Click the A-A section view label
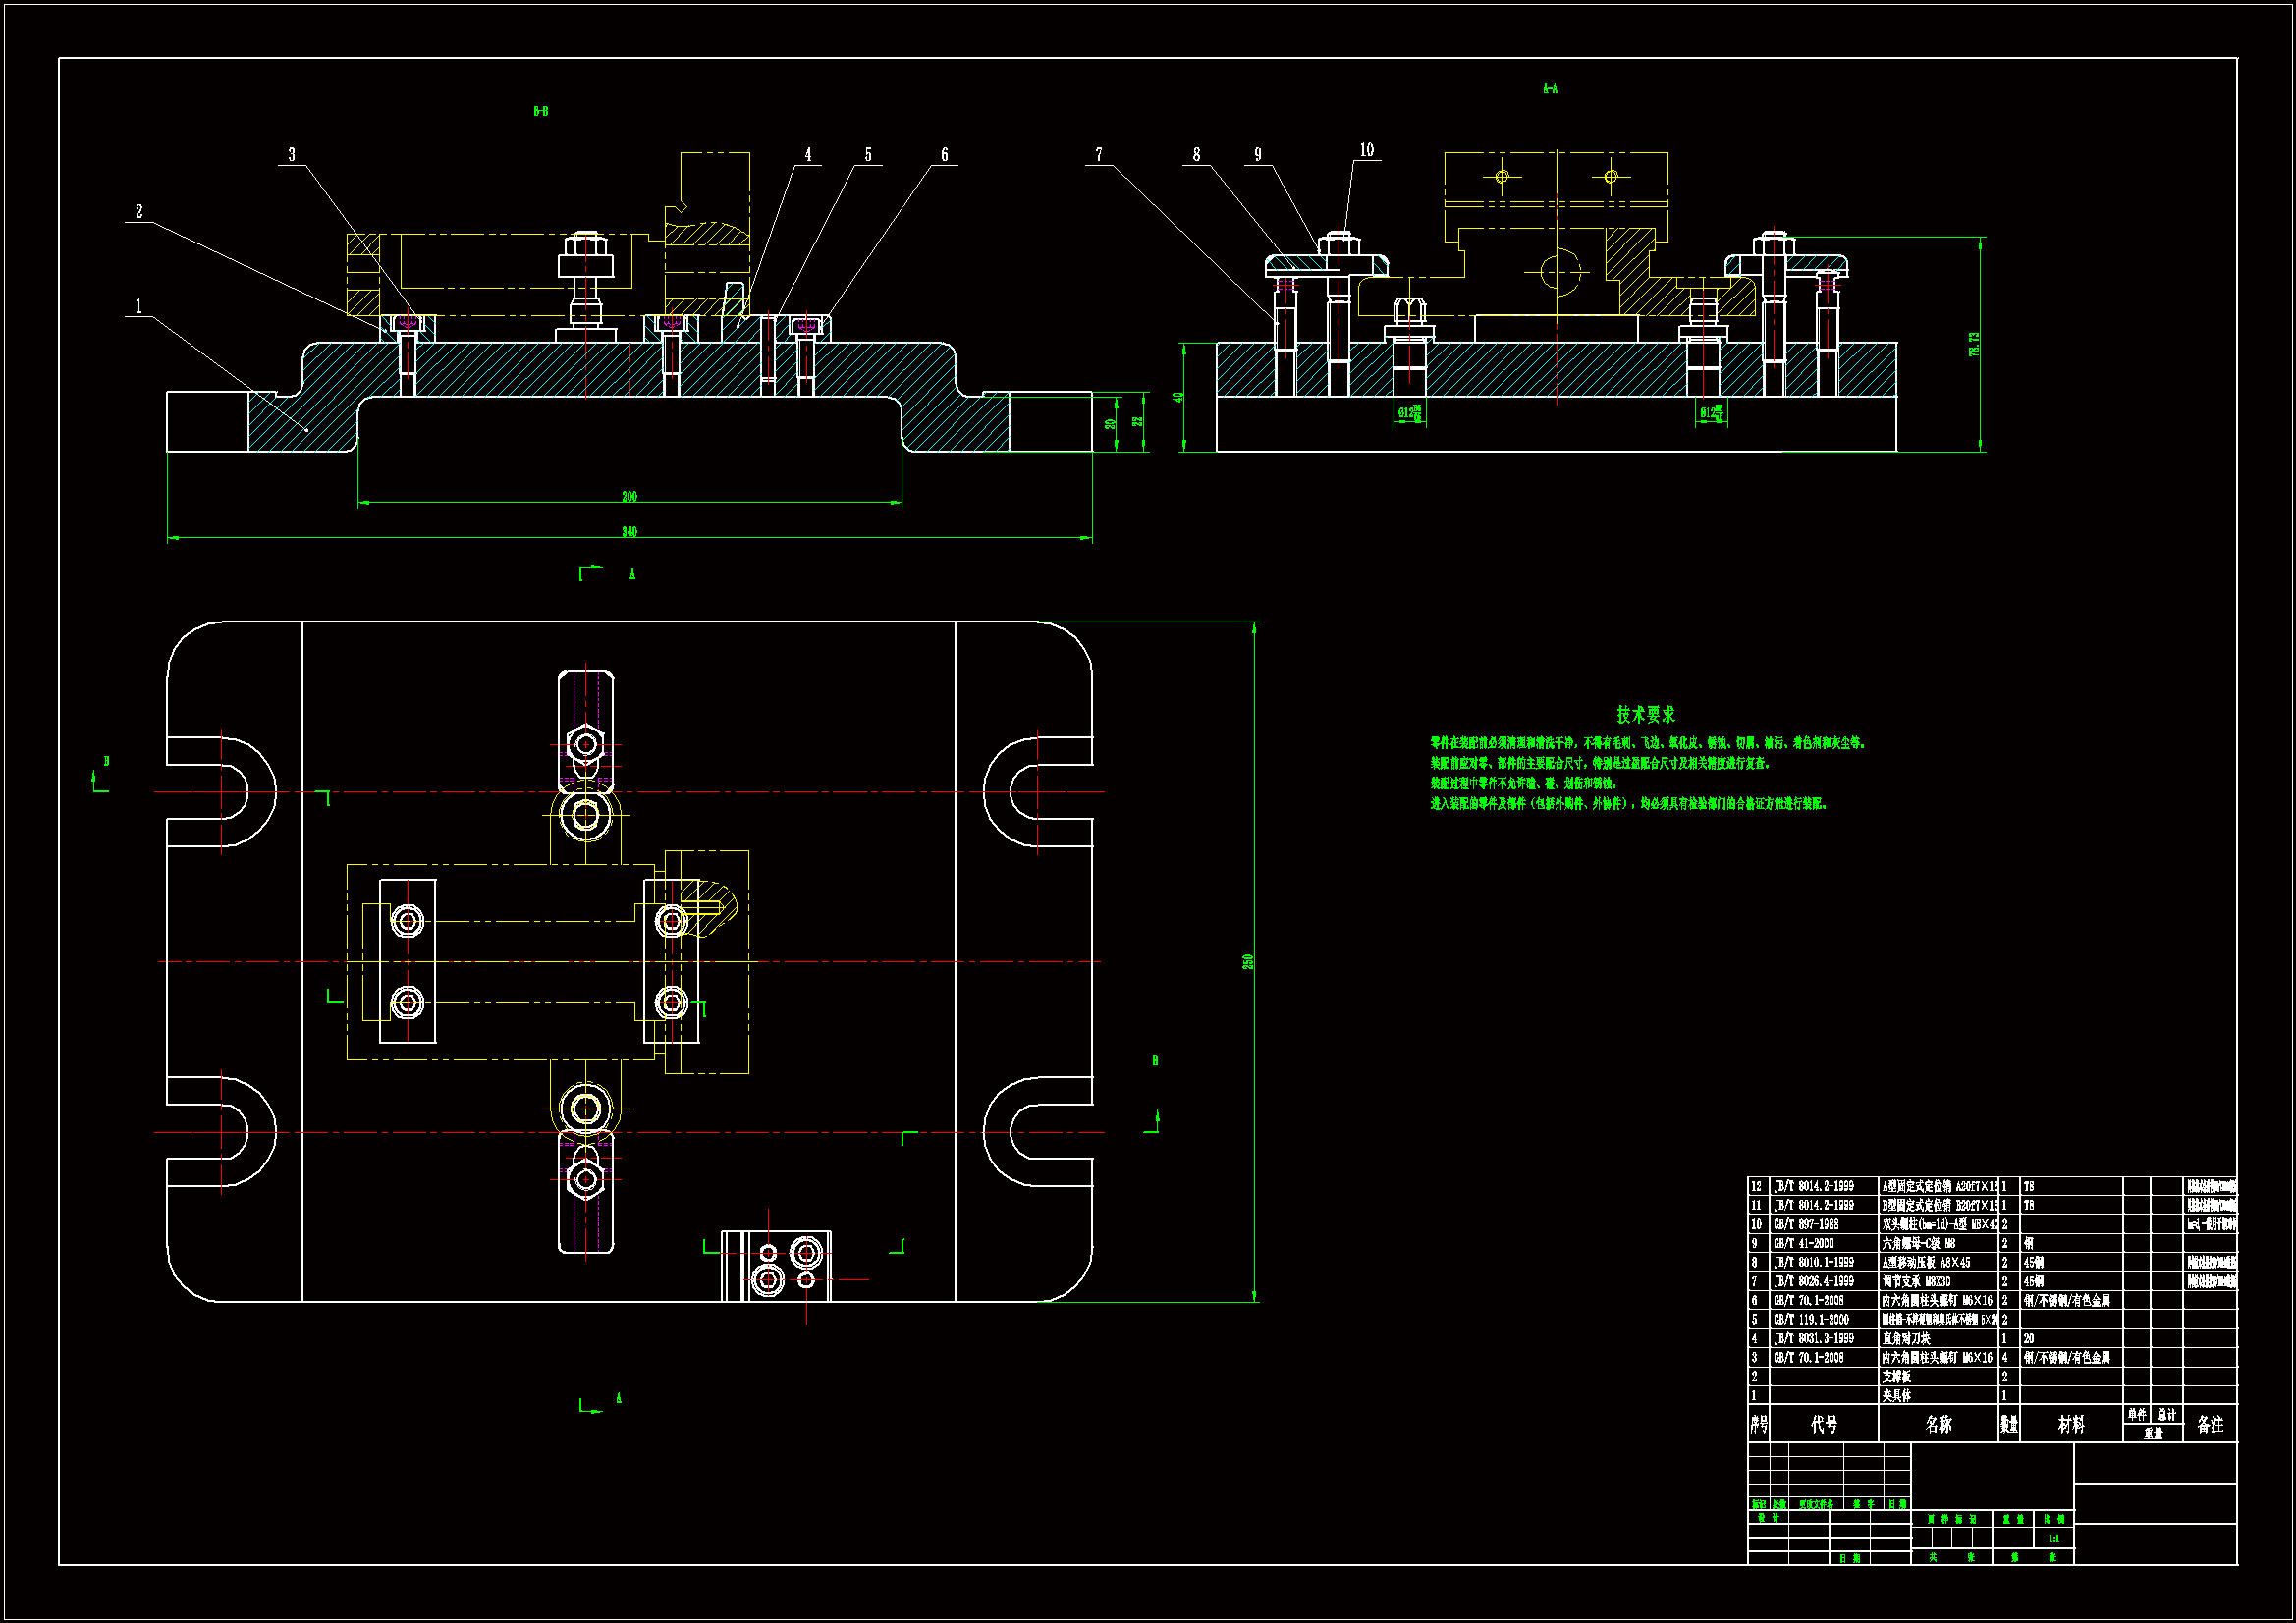The width and height of the screenshot is (2296, 1623). pos(1549,89)
